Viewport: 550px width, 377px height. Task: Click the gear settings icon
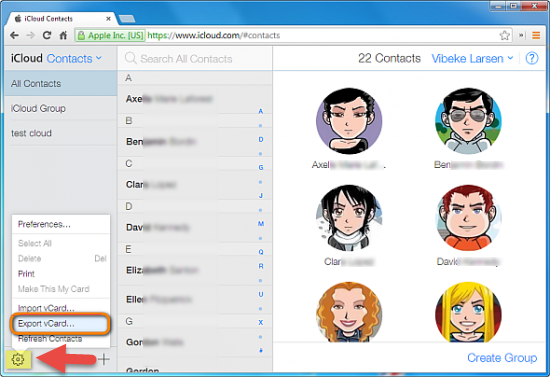(18, 359)
